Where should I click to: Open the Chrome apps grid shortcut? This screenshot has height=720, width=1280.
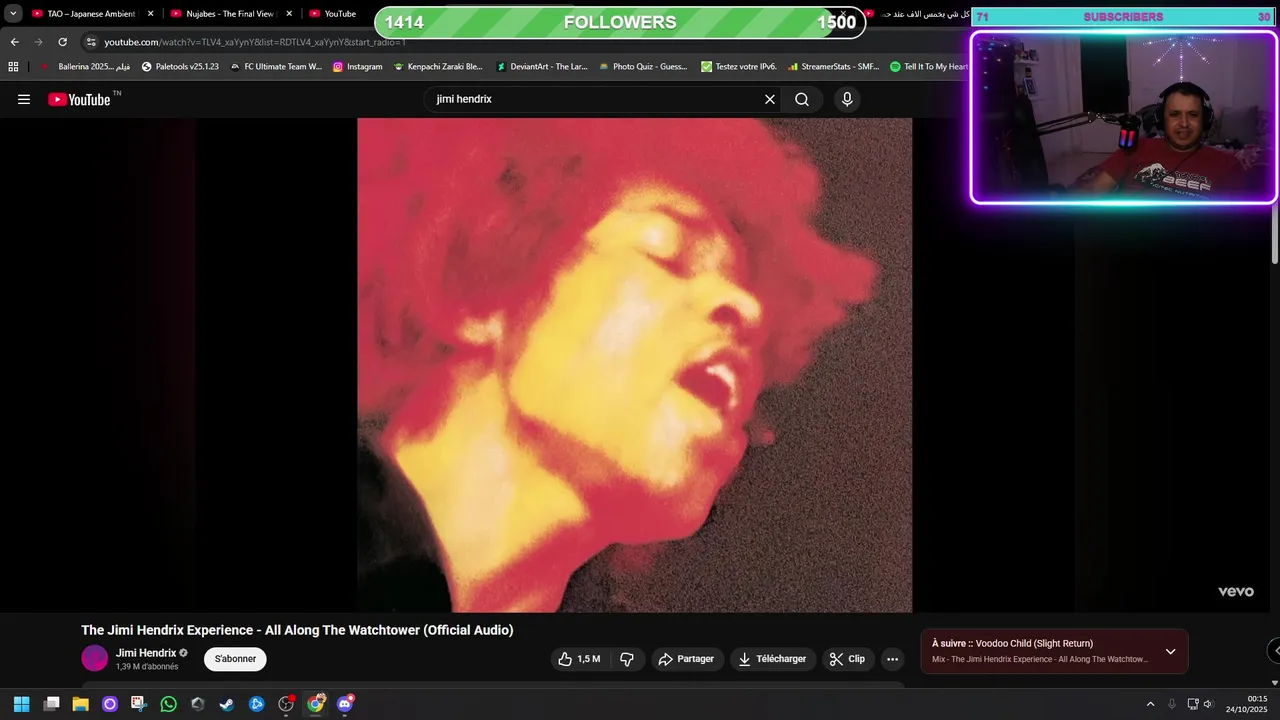point(13,67)
